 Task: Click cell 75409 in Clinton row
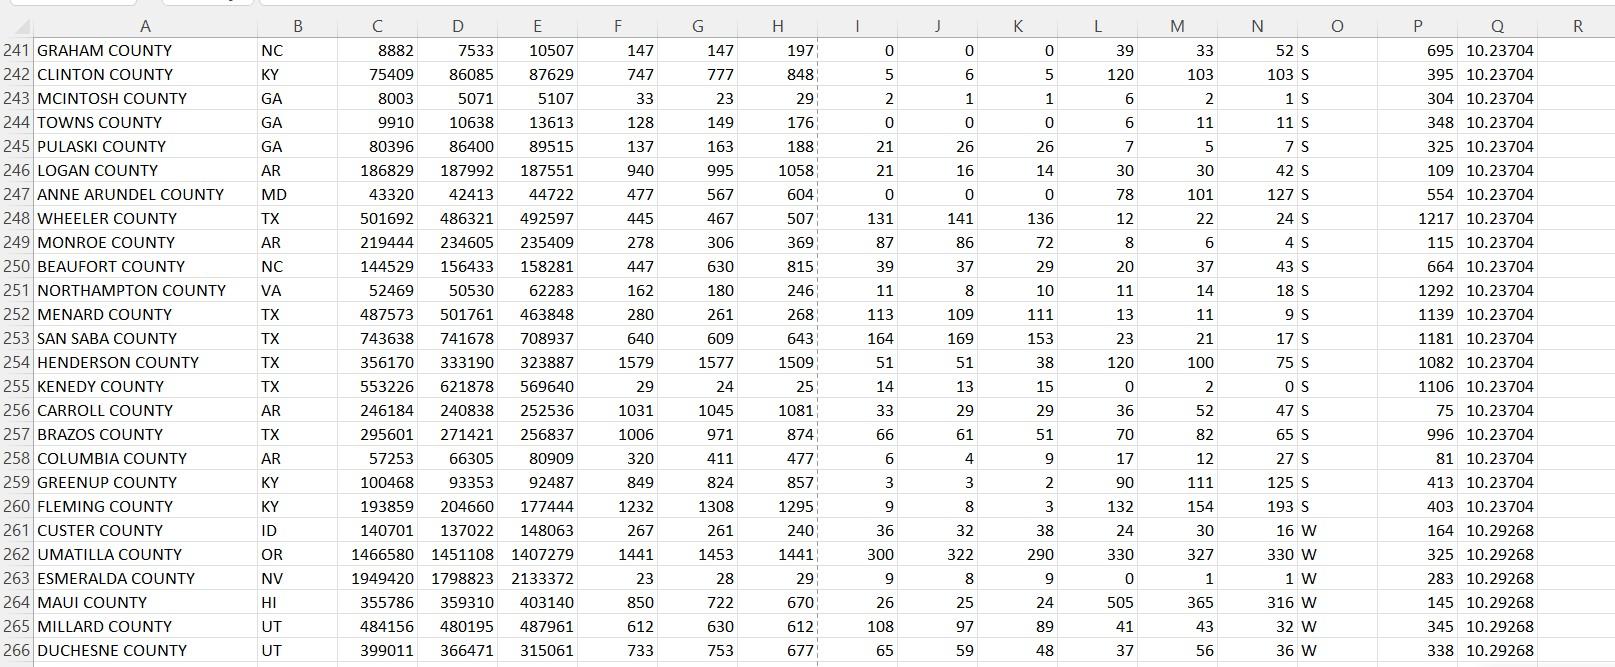pyautogui.click(x=377, y=74)
